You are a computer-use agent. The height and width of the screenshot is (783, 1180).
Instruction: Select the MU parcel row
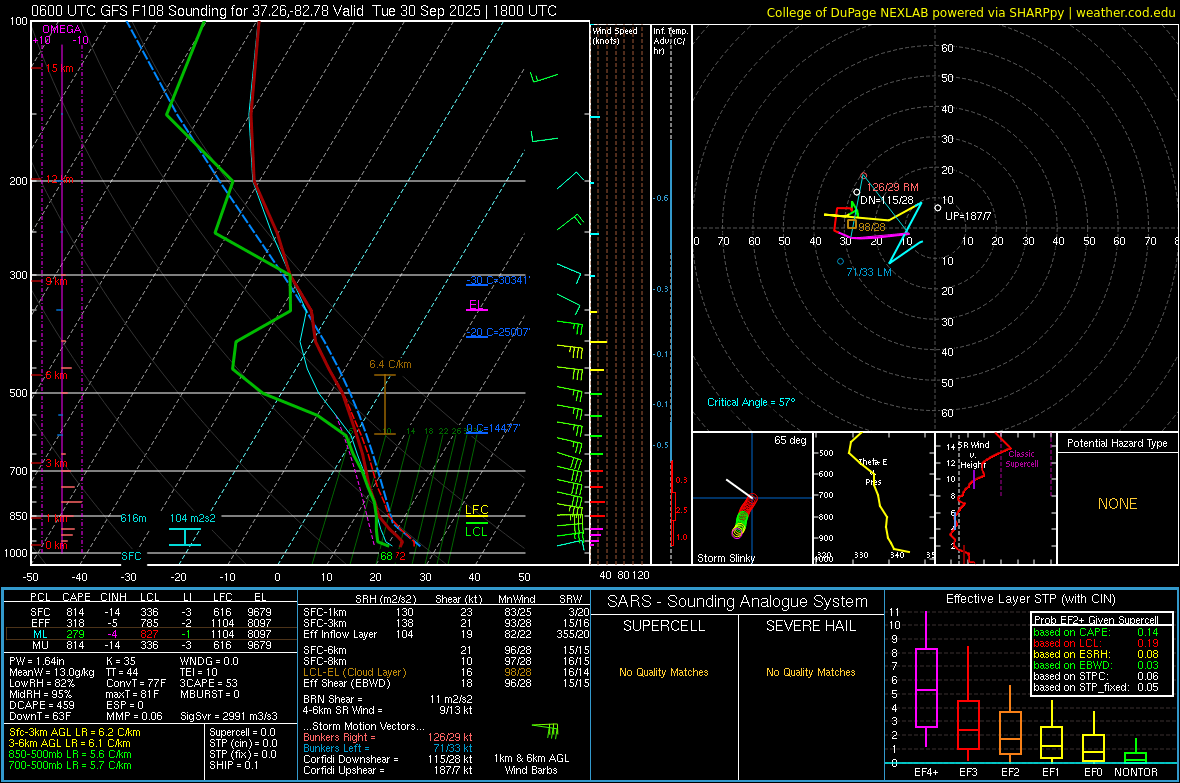151,644
